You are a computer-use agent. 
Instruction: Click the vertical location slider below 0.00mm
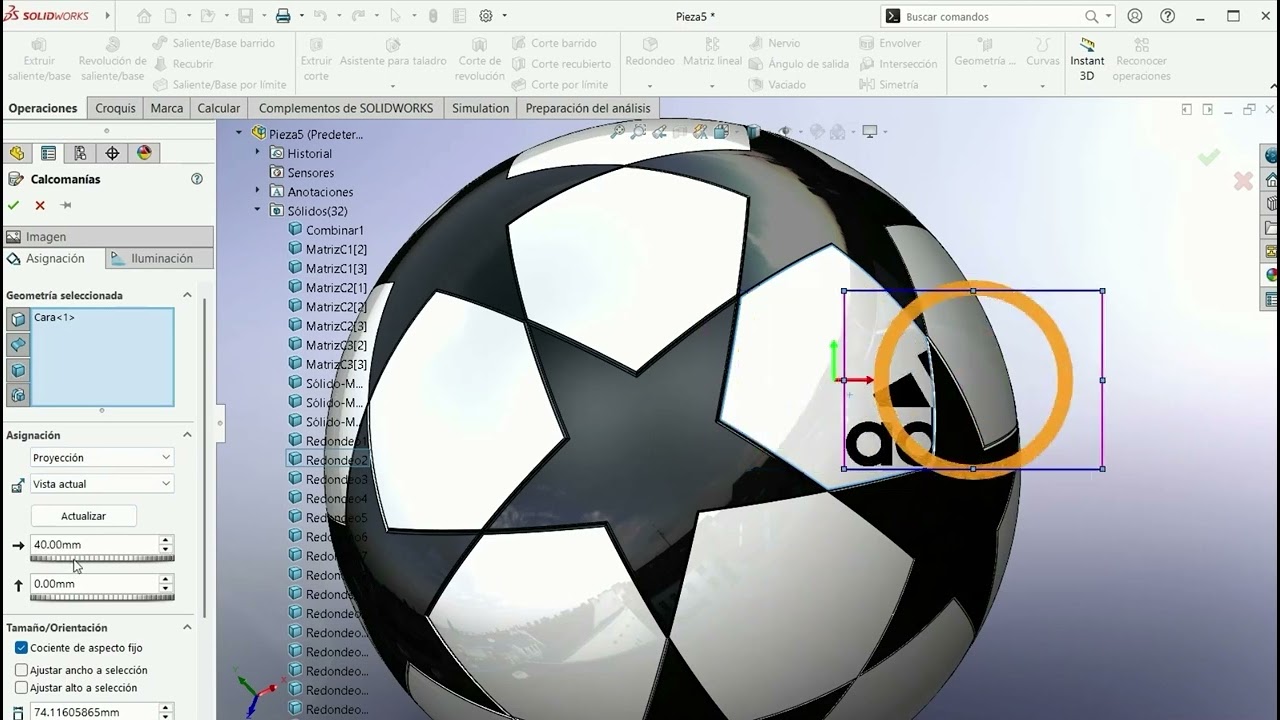tap(102, 598)
